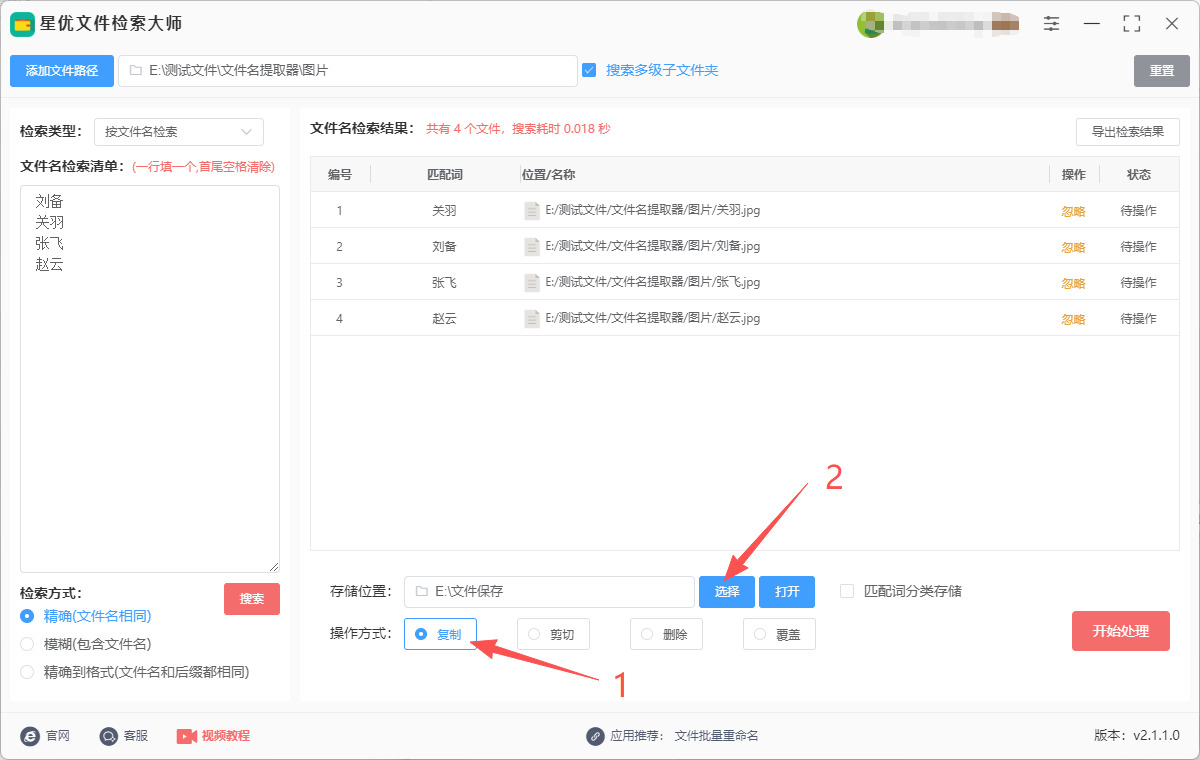Click 忽略 link in 赵云 row
This screenshot has width=1200, height=760.
coord(1073,319)
